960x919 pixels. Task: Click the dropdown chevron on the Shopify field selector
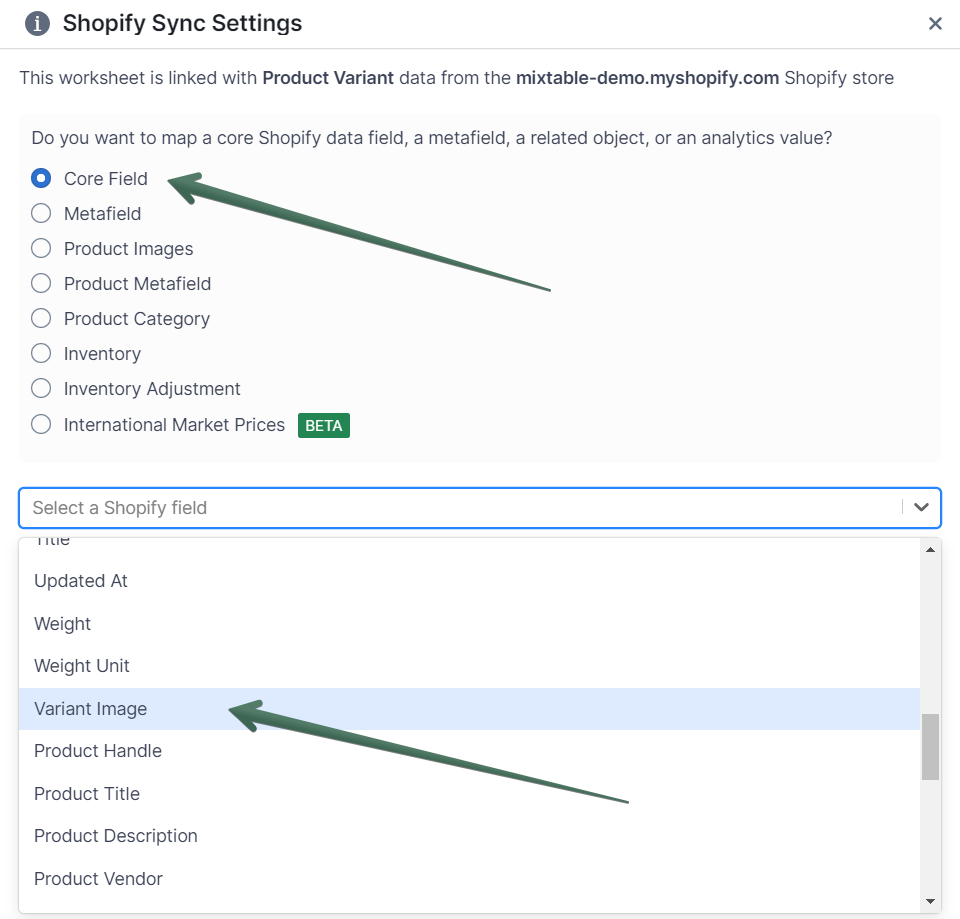(921, 508)
